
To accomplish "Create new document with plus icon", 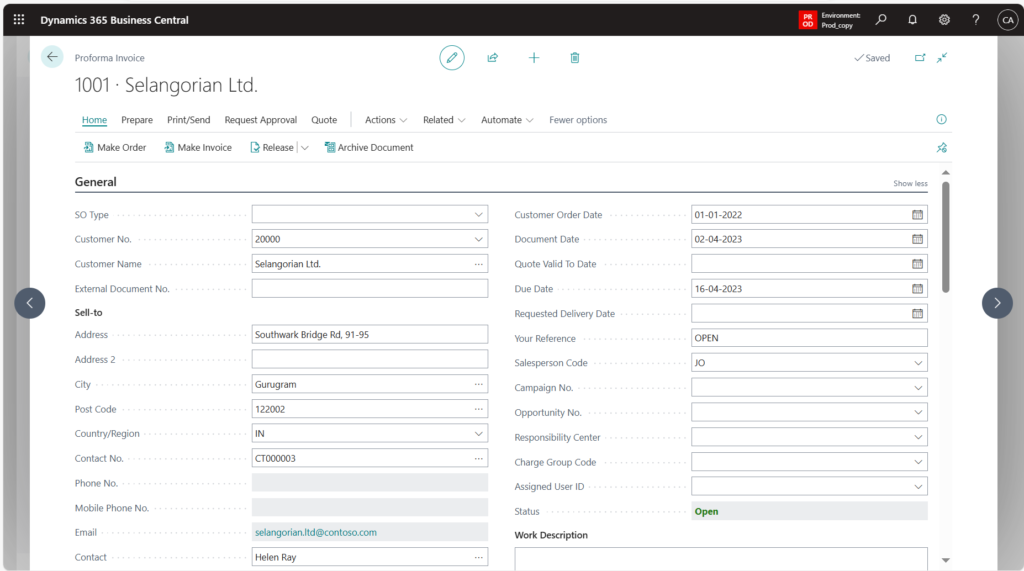I will (x=534, y=57).
